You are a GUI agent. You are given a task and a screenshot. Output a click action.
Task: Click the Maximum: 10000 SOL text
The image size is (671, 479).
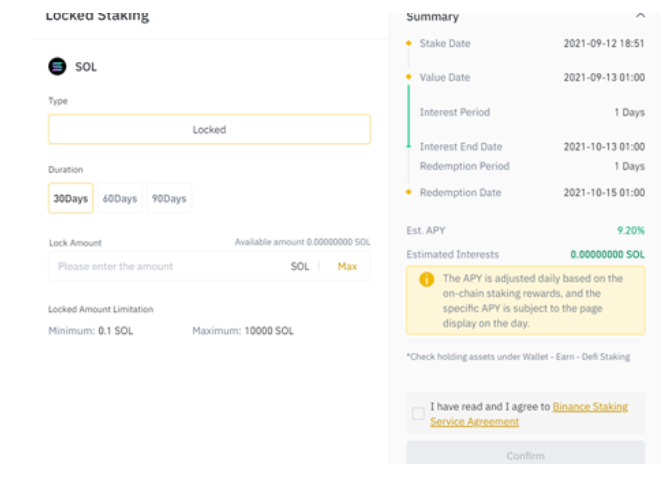[243, 330]
